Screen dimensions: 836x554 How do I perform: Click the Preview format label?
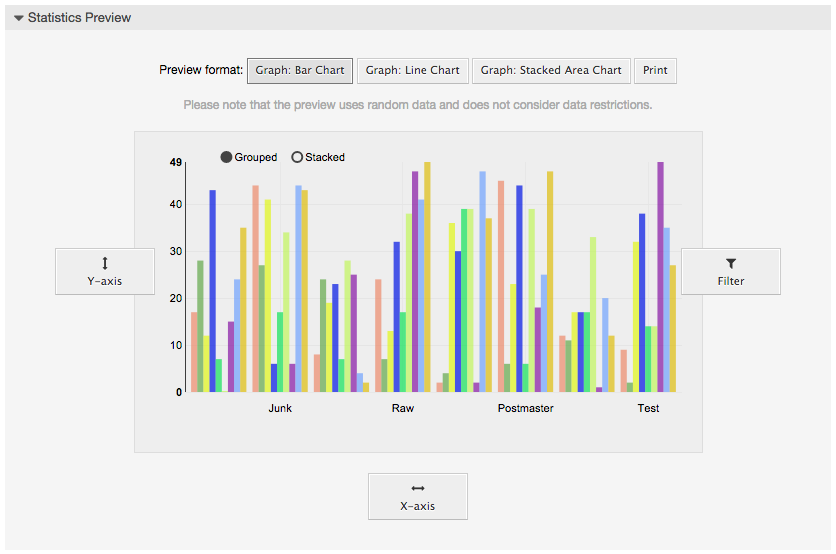click(x=201, y=70)
